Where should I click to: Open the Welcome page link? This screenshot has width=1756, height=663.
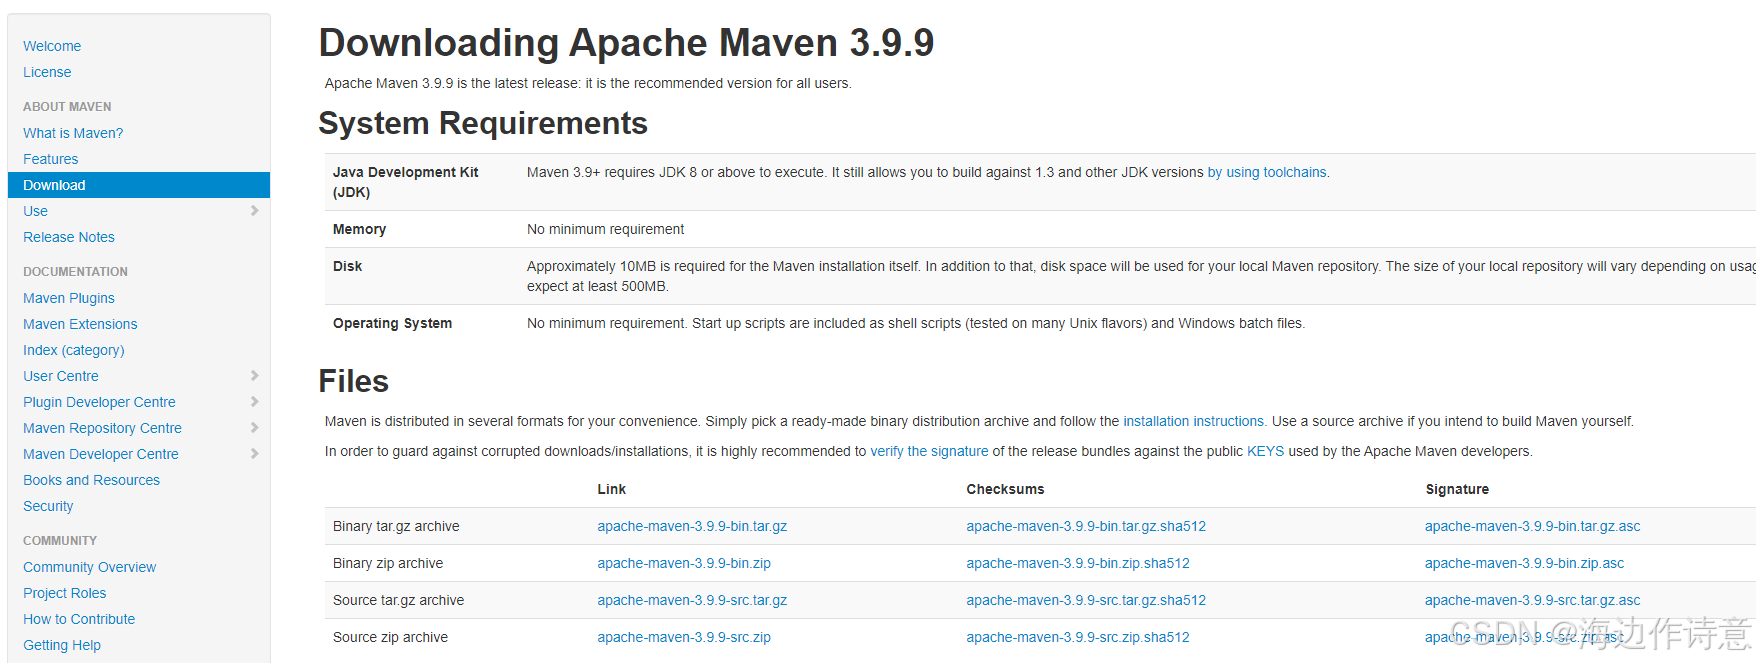click(52, 46)
